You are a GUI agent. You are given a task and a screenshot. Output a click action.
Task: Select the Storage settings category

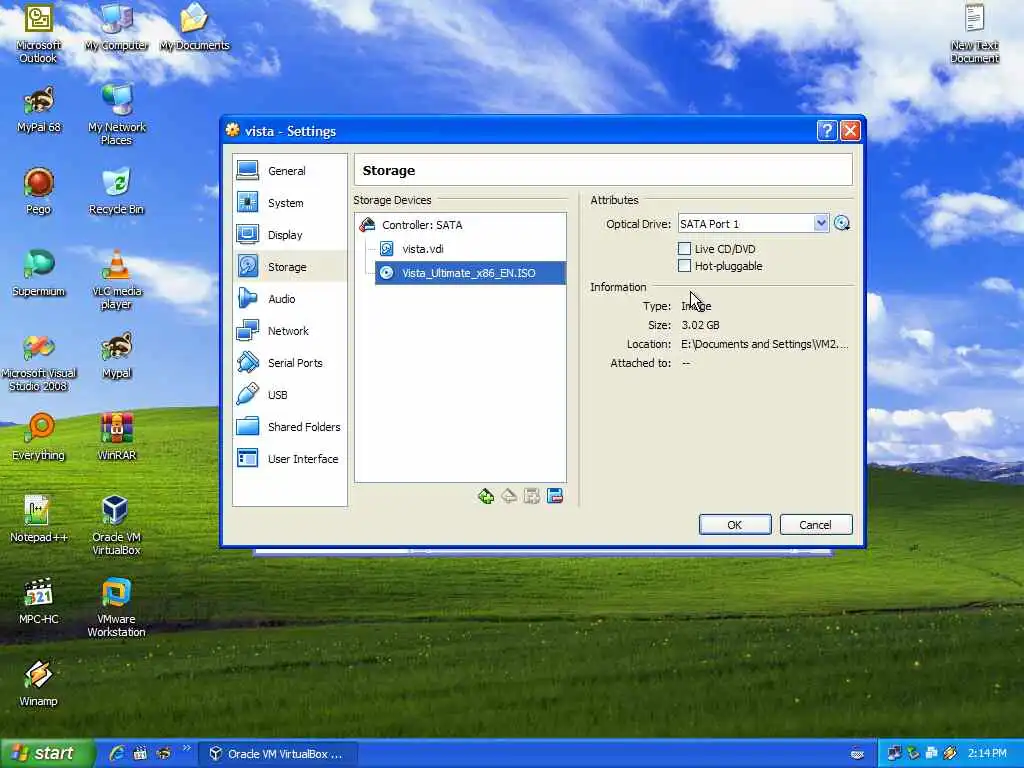pyautogui.click(x=289, y=266)
